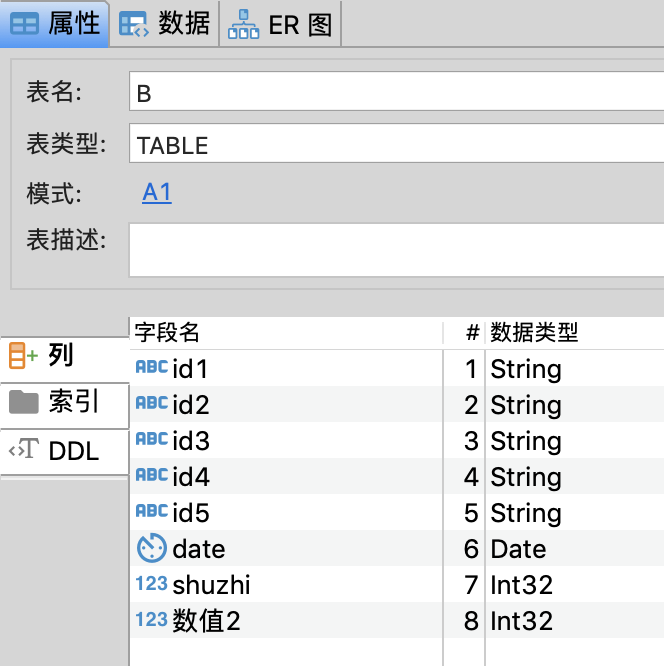
Task: Show the DDL section
Action: pyautogui.click(x=64, y=451)
